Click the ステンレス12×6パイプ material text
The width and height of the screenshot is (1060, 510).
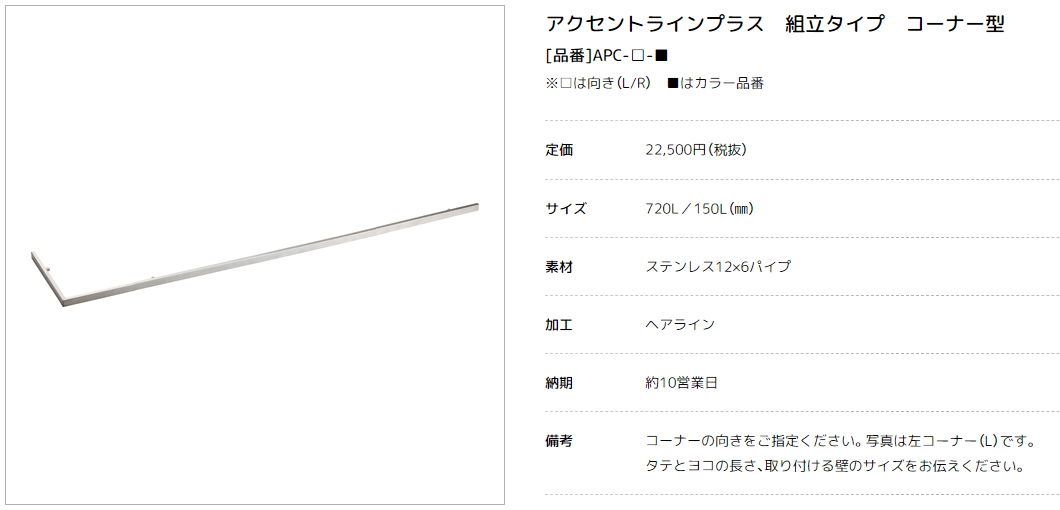tap(718, 266)
